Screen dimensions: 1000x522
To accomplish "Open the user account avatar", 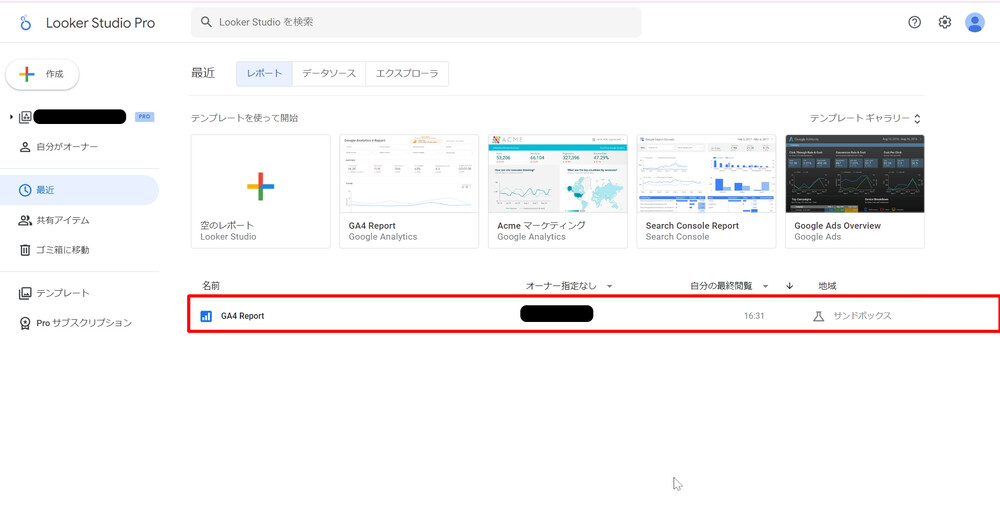I will click(x=974, y=22).
